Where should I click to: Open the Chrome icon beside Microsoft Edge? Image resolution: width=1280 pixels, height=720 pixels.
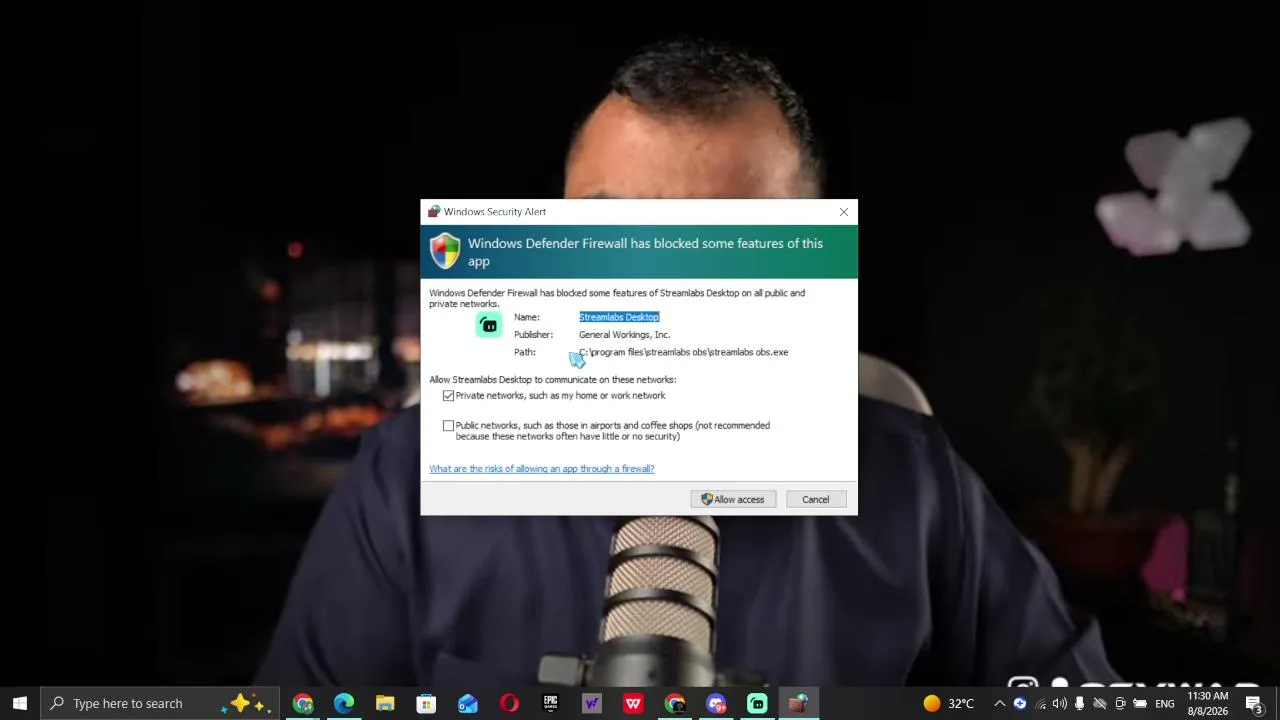(303, 703)
